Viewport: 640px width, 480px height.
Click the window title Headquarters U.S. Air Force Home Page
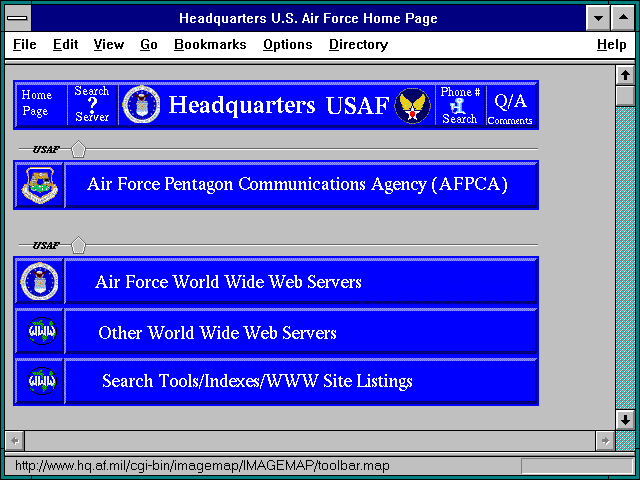pyautogui.click(x=308, y=18)
